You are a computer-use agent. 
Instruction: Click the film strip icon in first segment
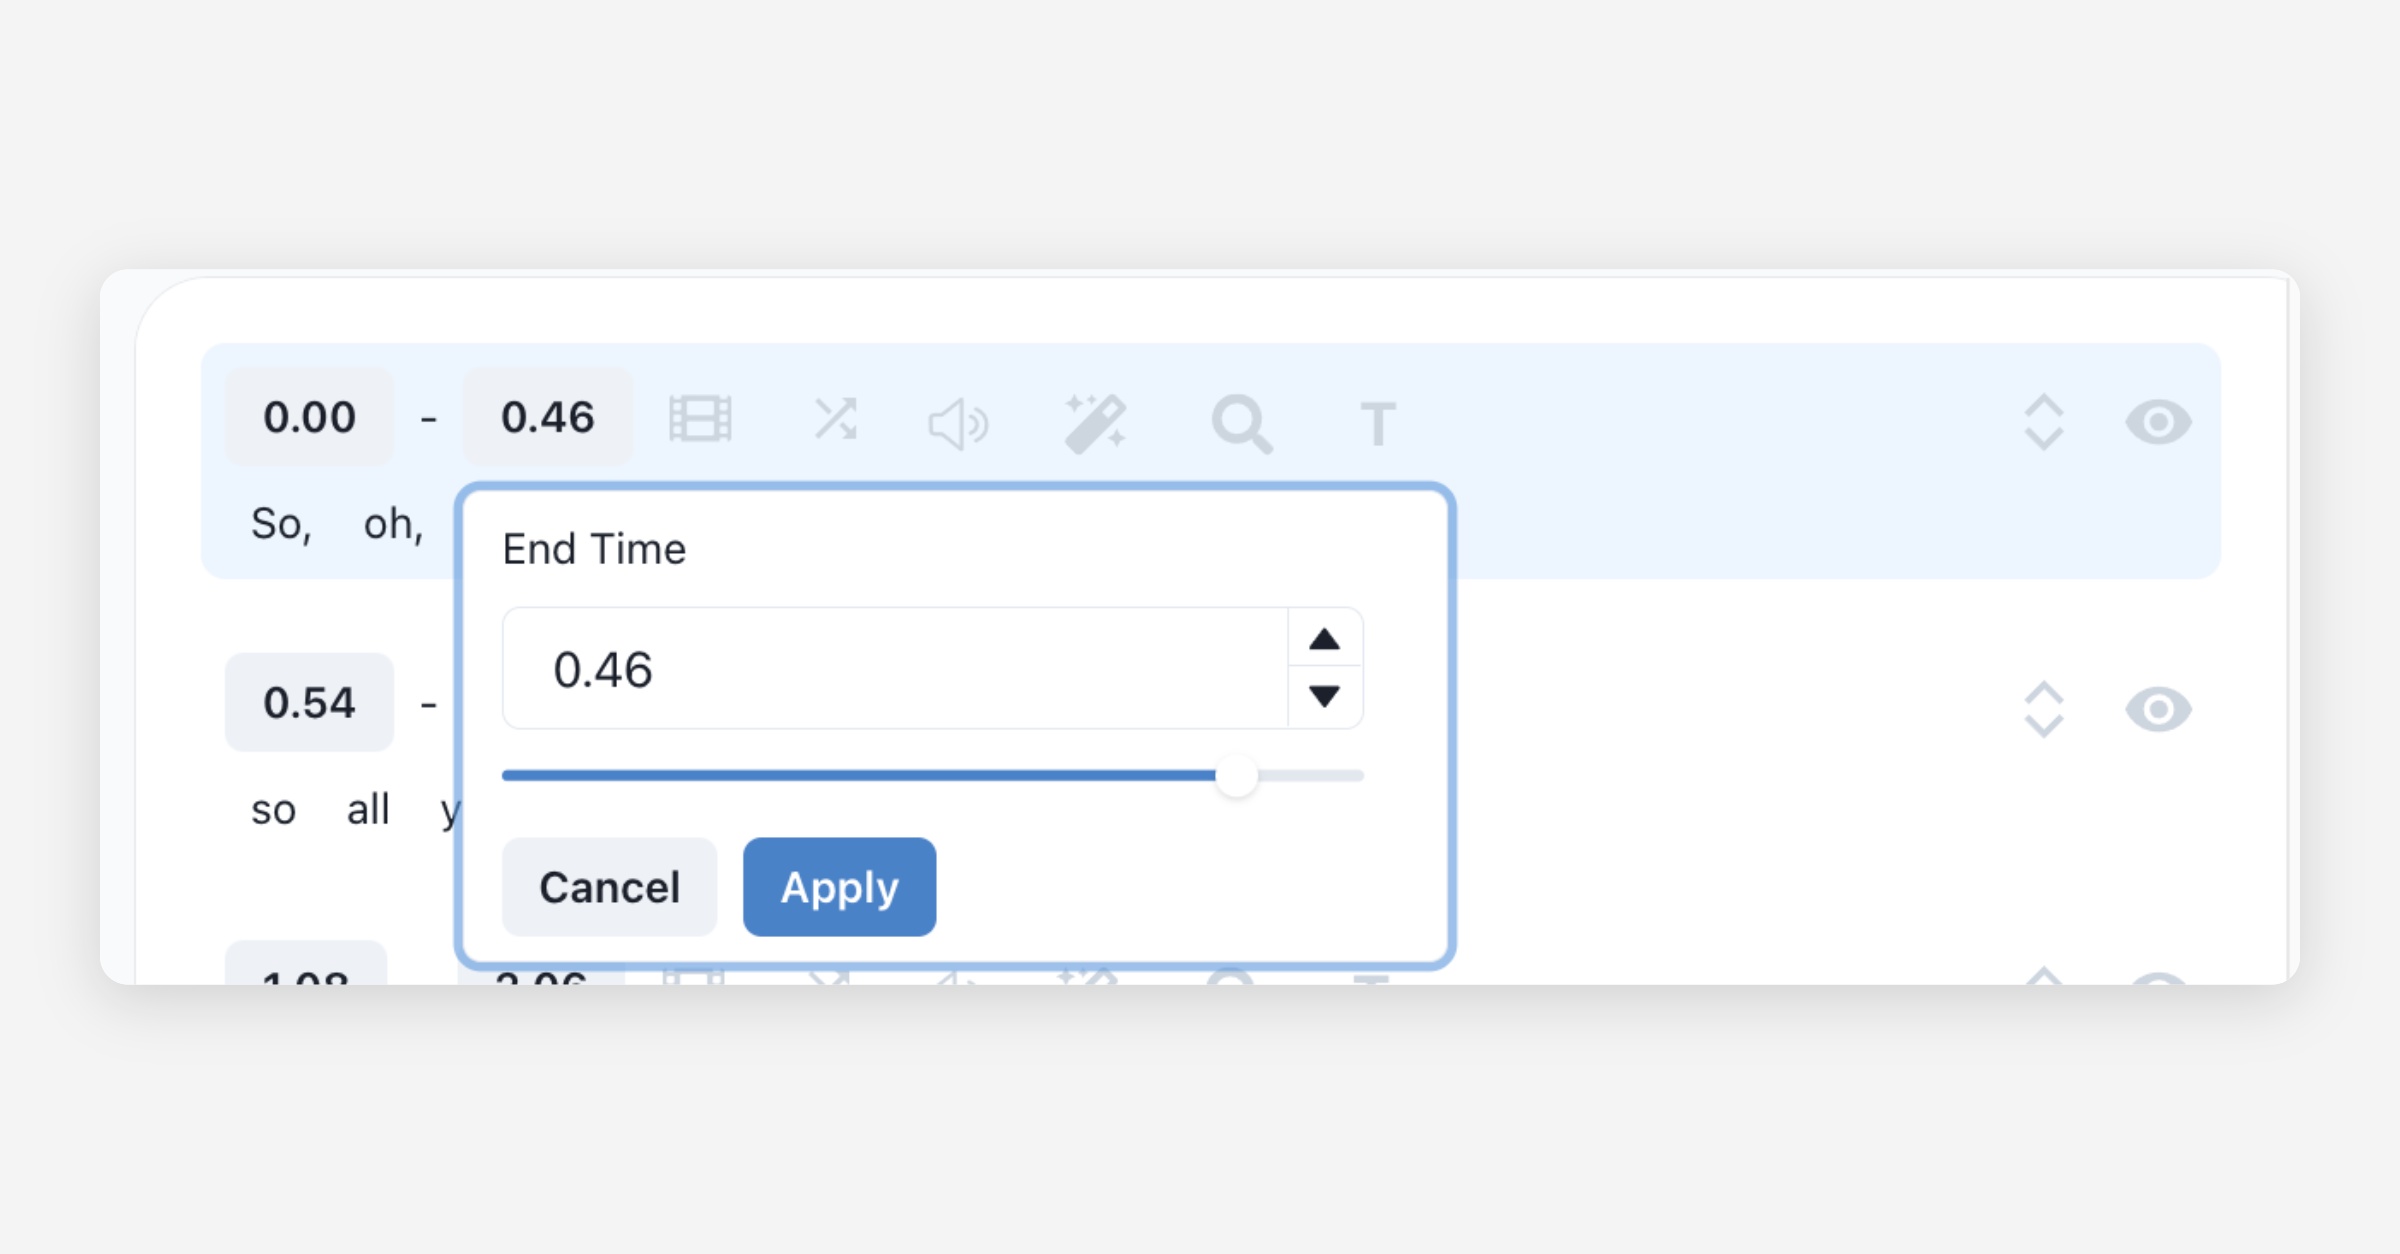pyautogui.click(x=700, y=419)
